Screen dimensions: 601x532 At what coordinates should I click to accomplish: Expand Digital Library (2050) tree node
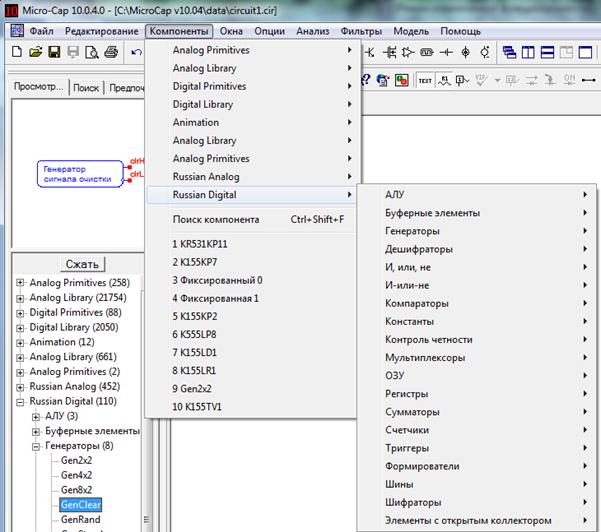[20, 328]
